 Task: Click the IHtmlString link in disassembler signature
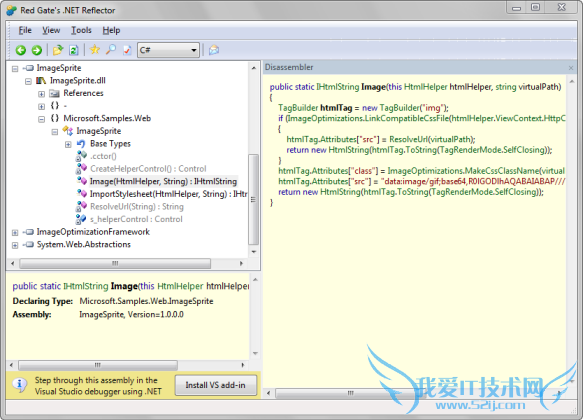[338, 87]
